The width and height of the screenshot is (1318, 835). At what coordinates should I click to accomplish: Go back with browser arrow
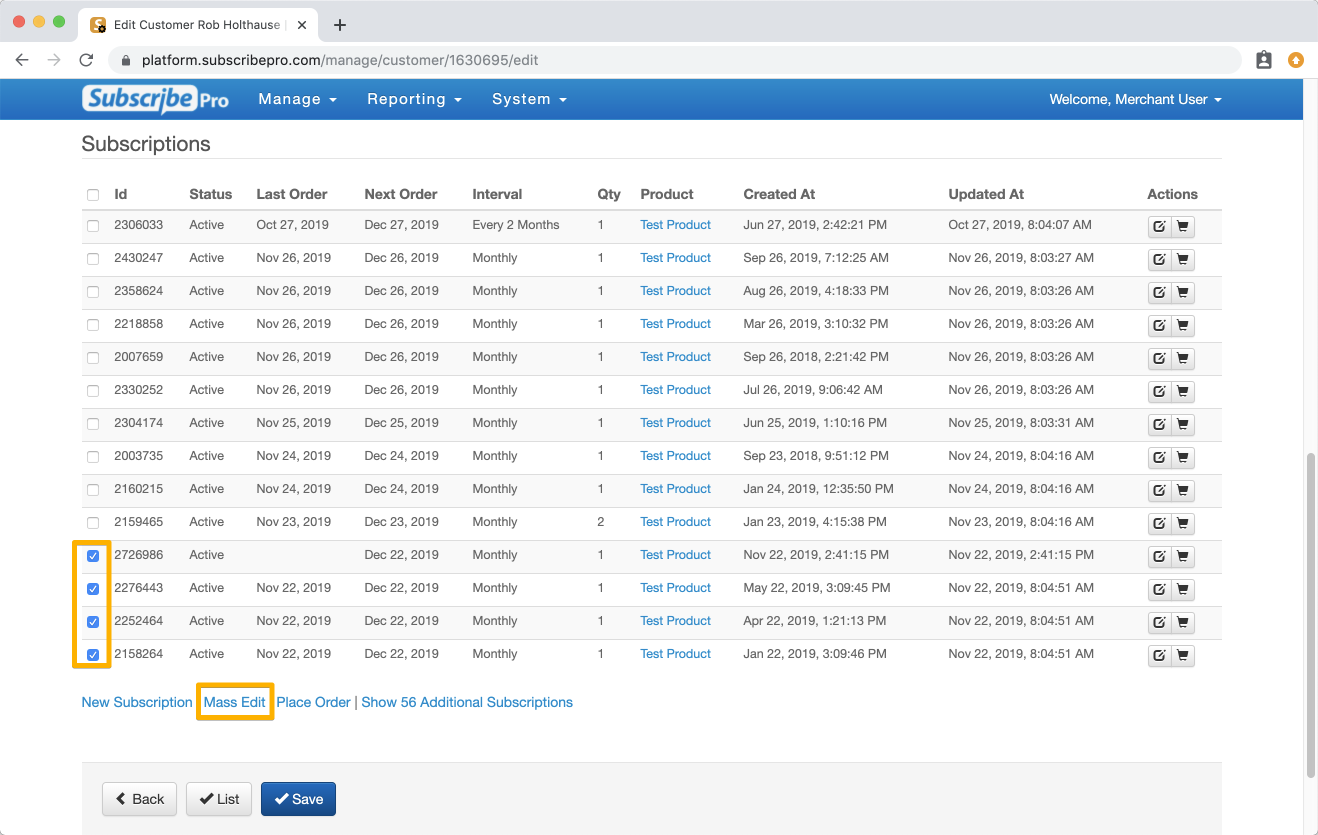click(x=22, y=60)
